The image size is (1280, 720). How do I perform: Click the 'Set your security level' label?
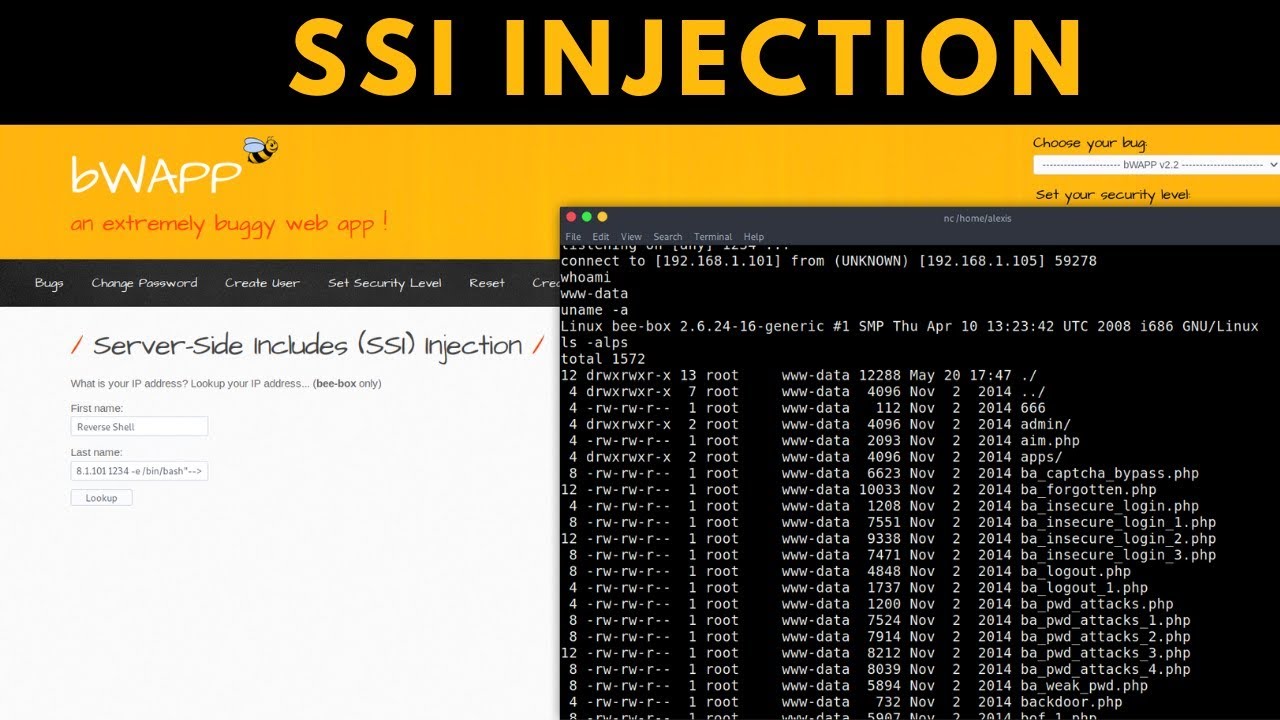(1113, 195)
